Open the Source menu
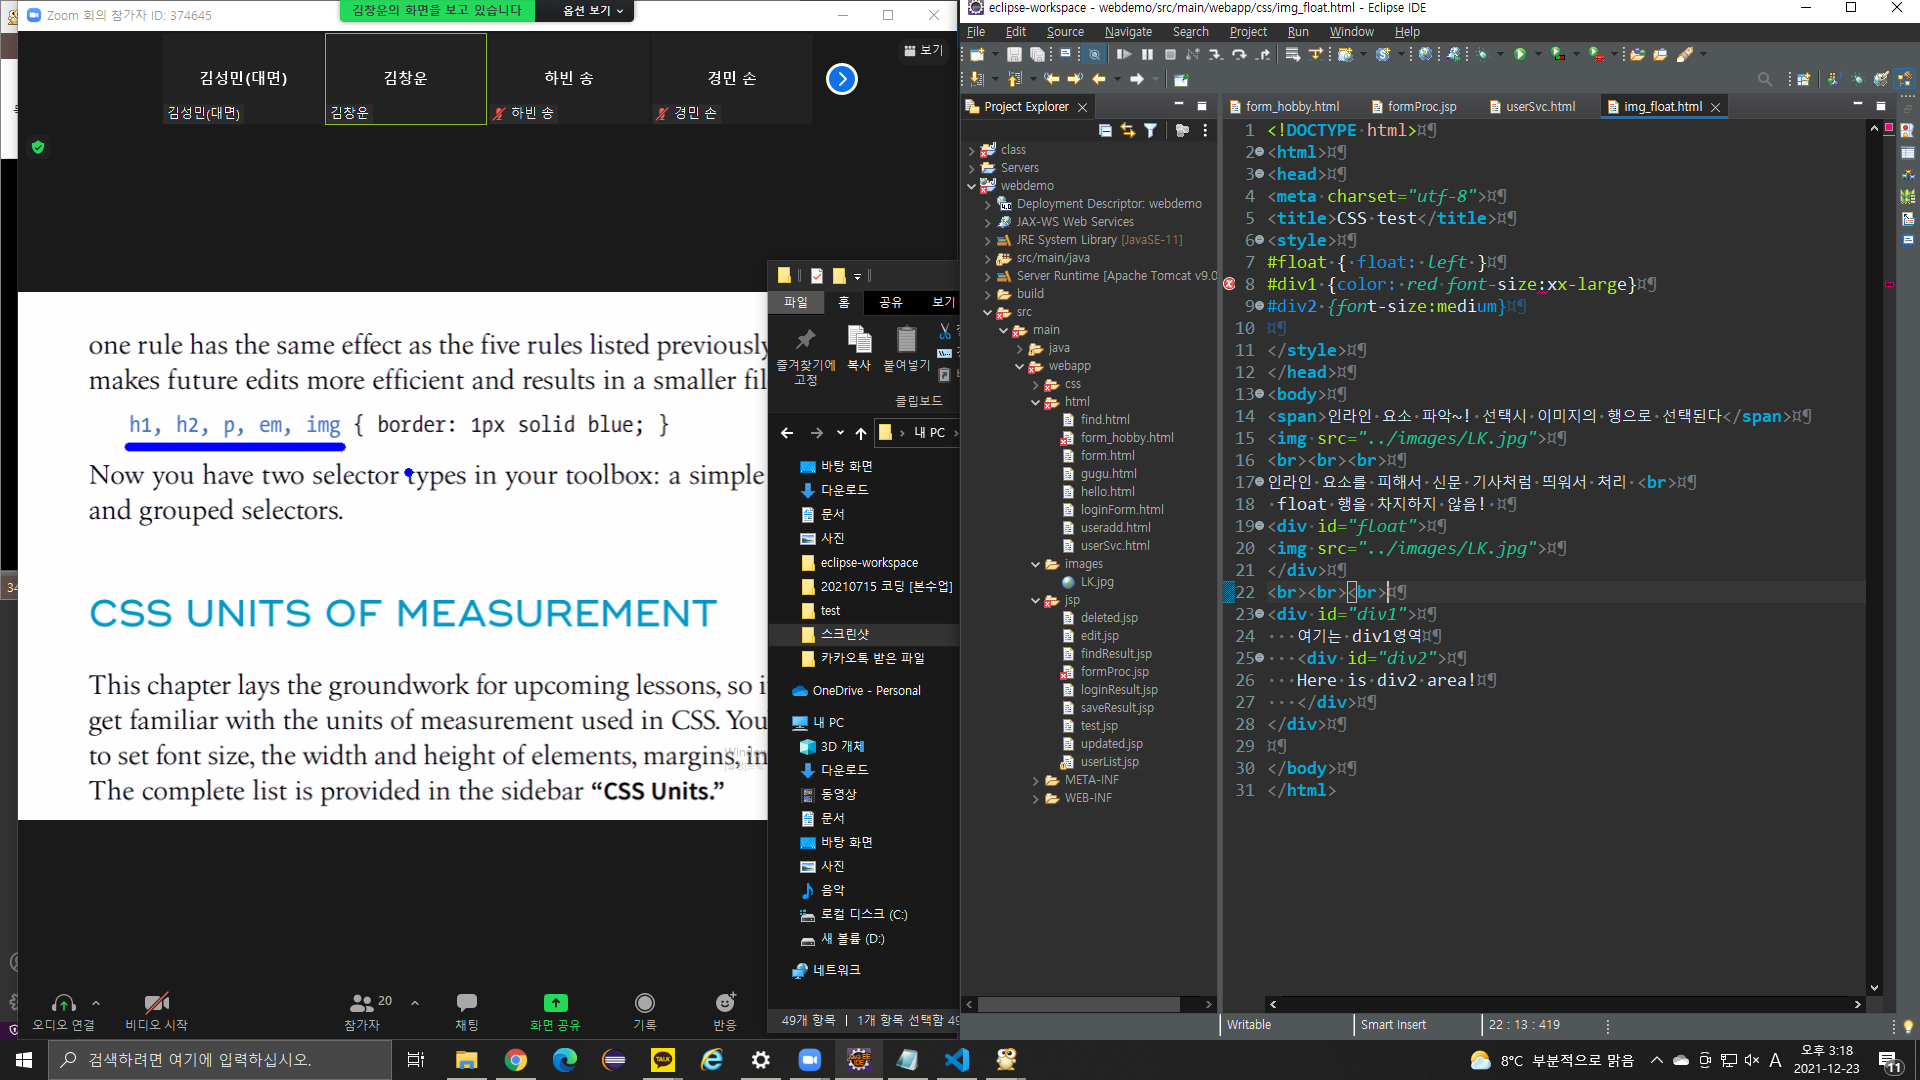The image size is (1920, 1080). pos(1064,31)
